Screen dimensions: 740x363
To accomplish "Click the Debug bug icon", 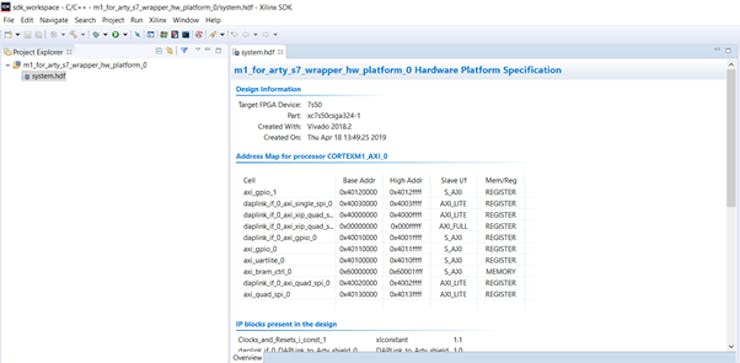I will [x=96, y=34].
